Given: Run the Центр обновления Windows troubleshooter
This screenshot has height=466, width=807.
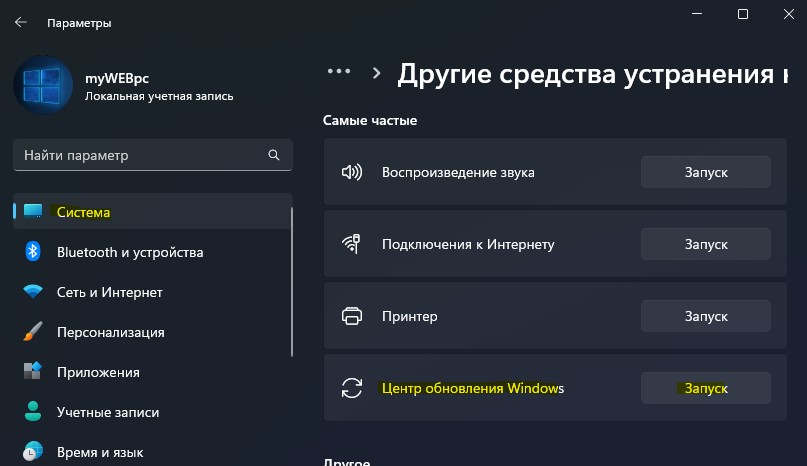Looking at the screenshot, I should [706, 388].
